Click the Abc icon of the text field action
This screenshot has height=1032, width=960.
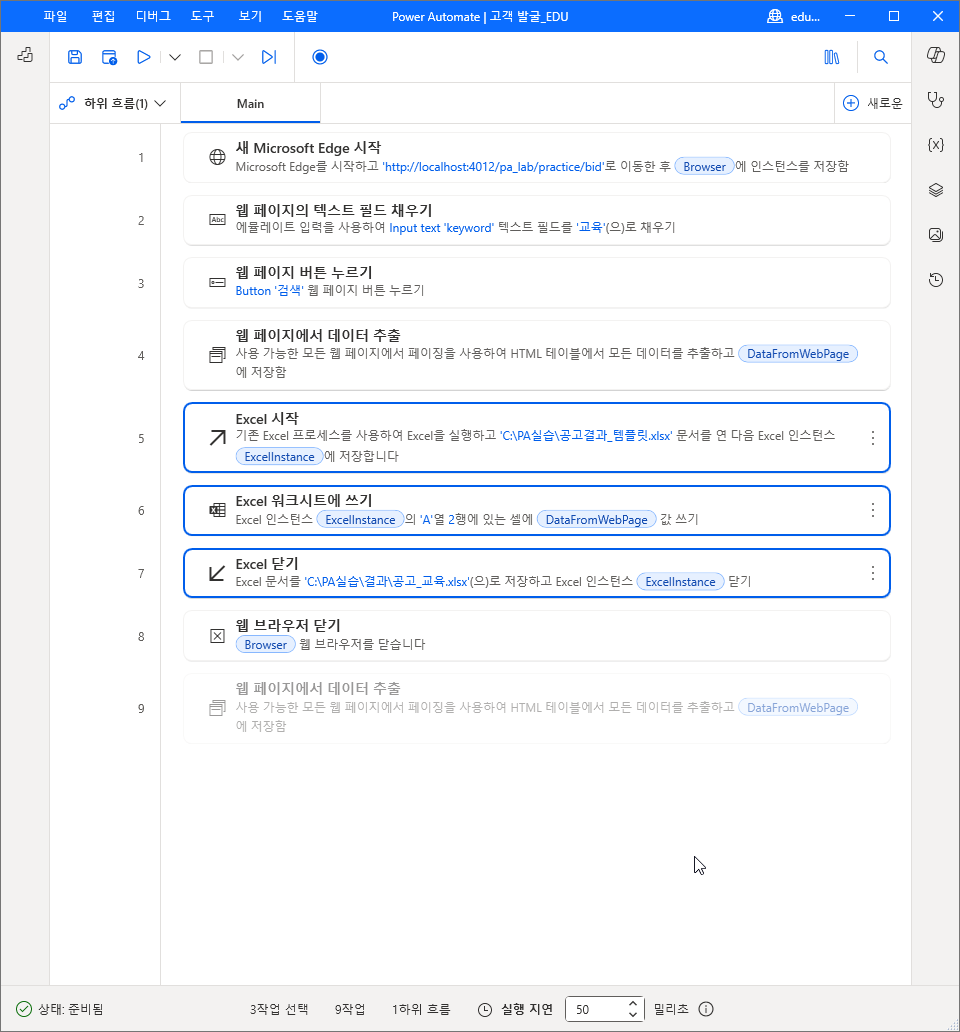point(217,220)
